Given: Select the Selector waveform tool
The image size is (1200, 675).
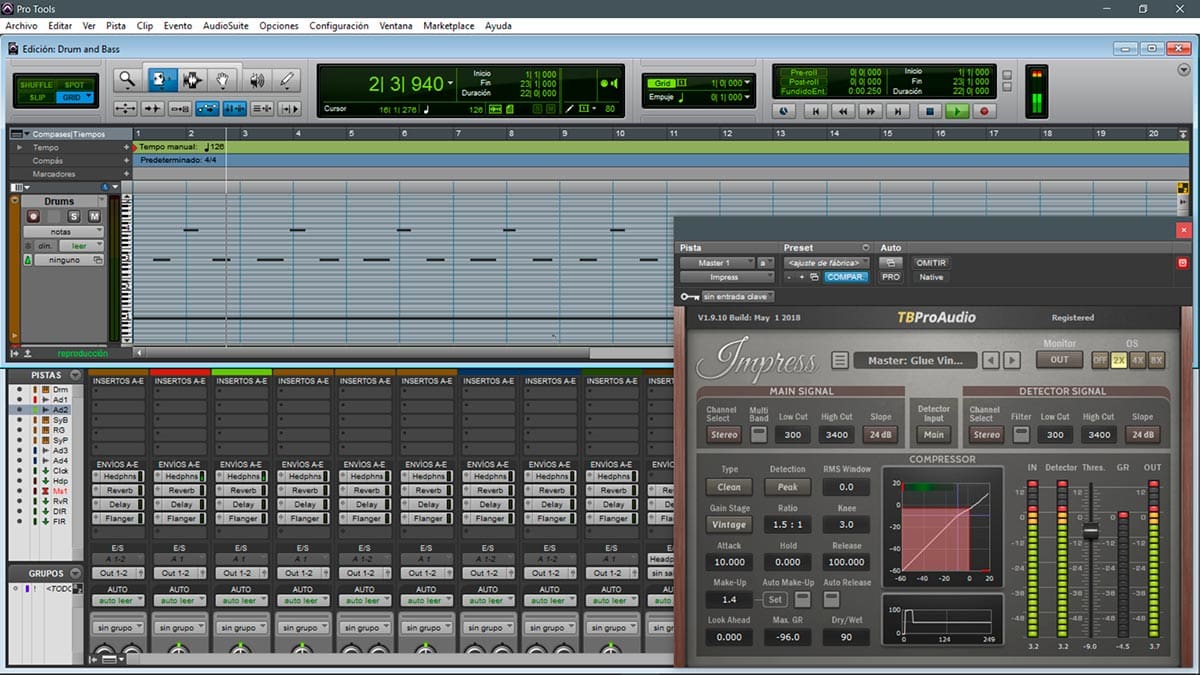Looking at the screenshot, I should [x=191, y=80].
